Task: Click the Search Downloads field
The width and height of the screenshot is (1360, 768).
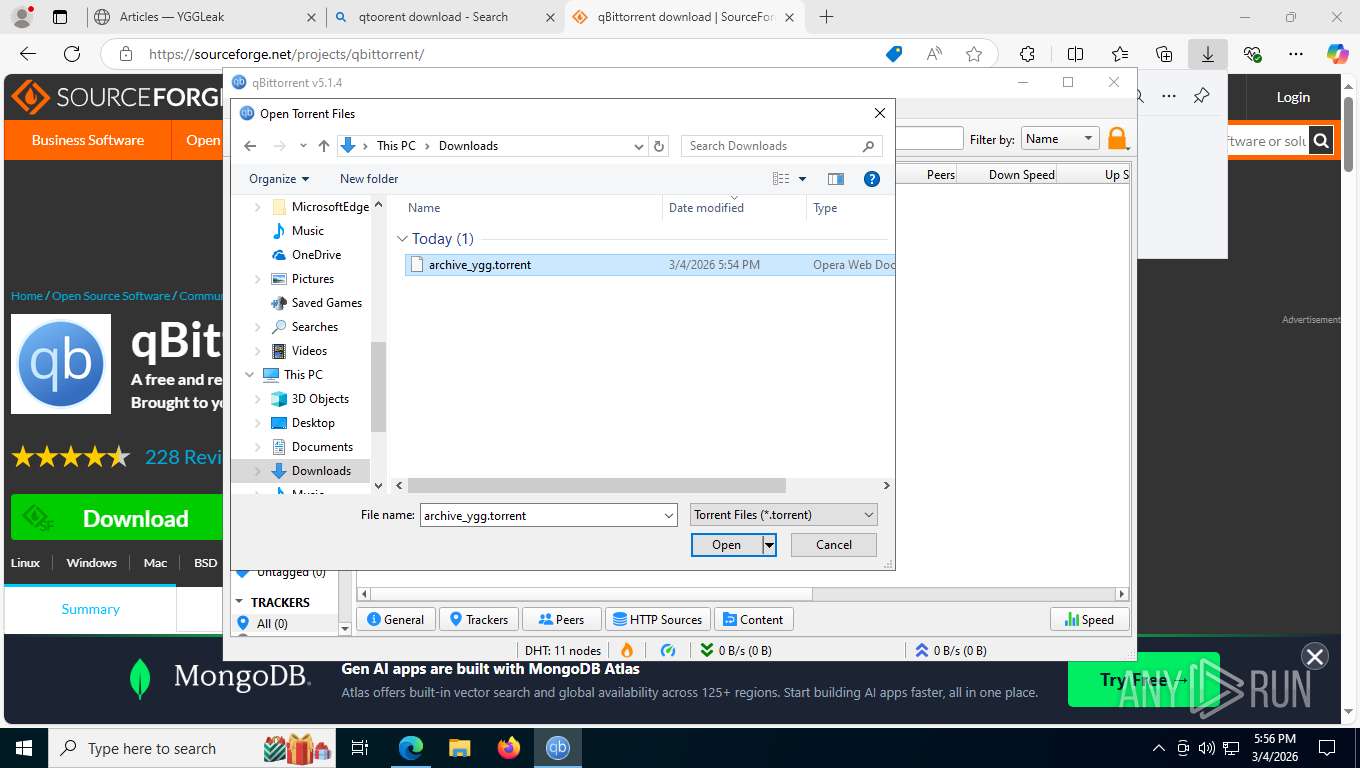Action: click(781, 146)
